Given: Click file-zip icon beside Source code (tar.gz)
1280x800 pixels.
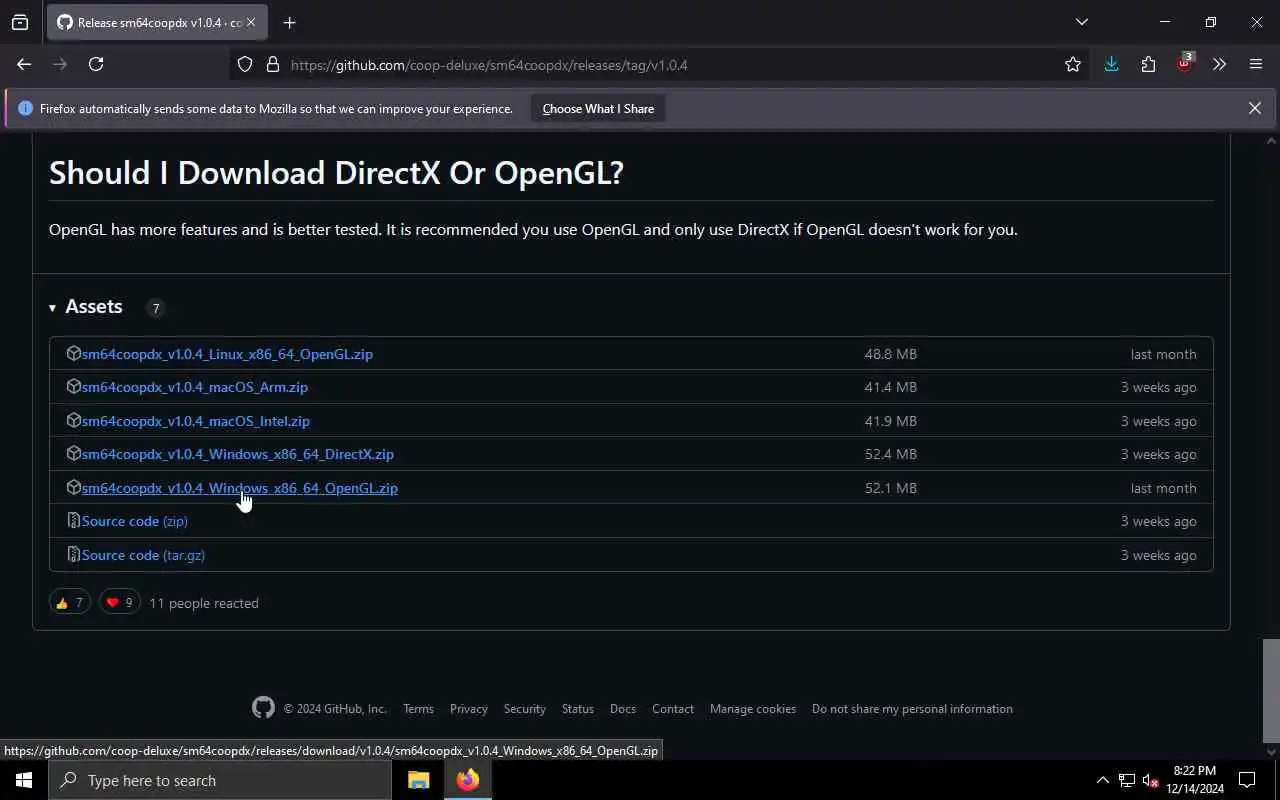Looking at the screenshot, I should click(x=73, y=554).
